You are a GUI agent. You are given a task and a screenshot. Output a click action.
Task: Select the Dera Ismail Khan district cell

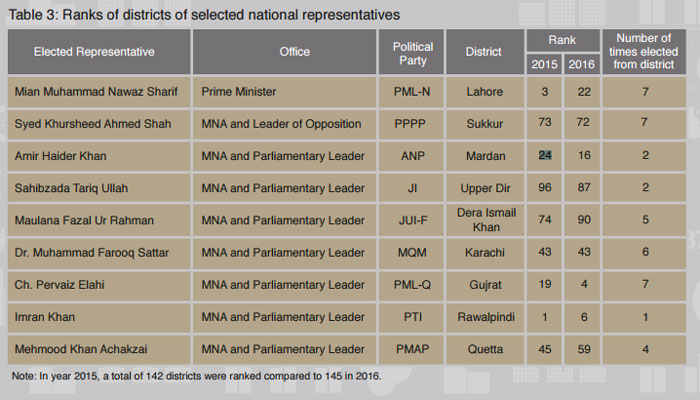tap(485, 220)
